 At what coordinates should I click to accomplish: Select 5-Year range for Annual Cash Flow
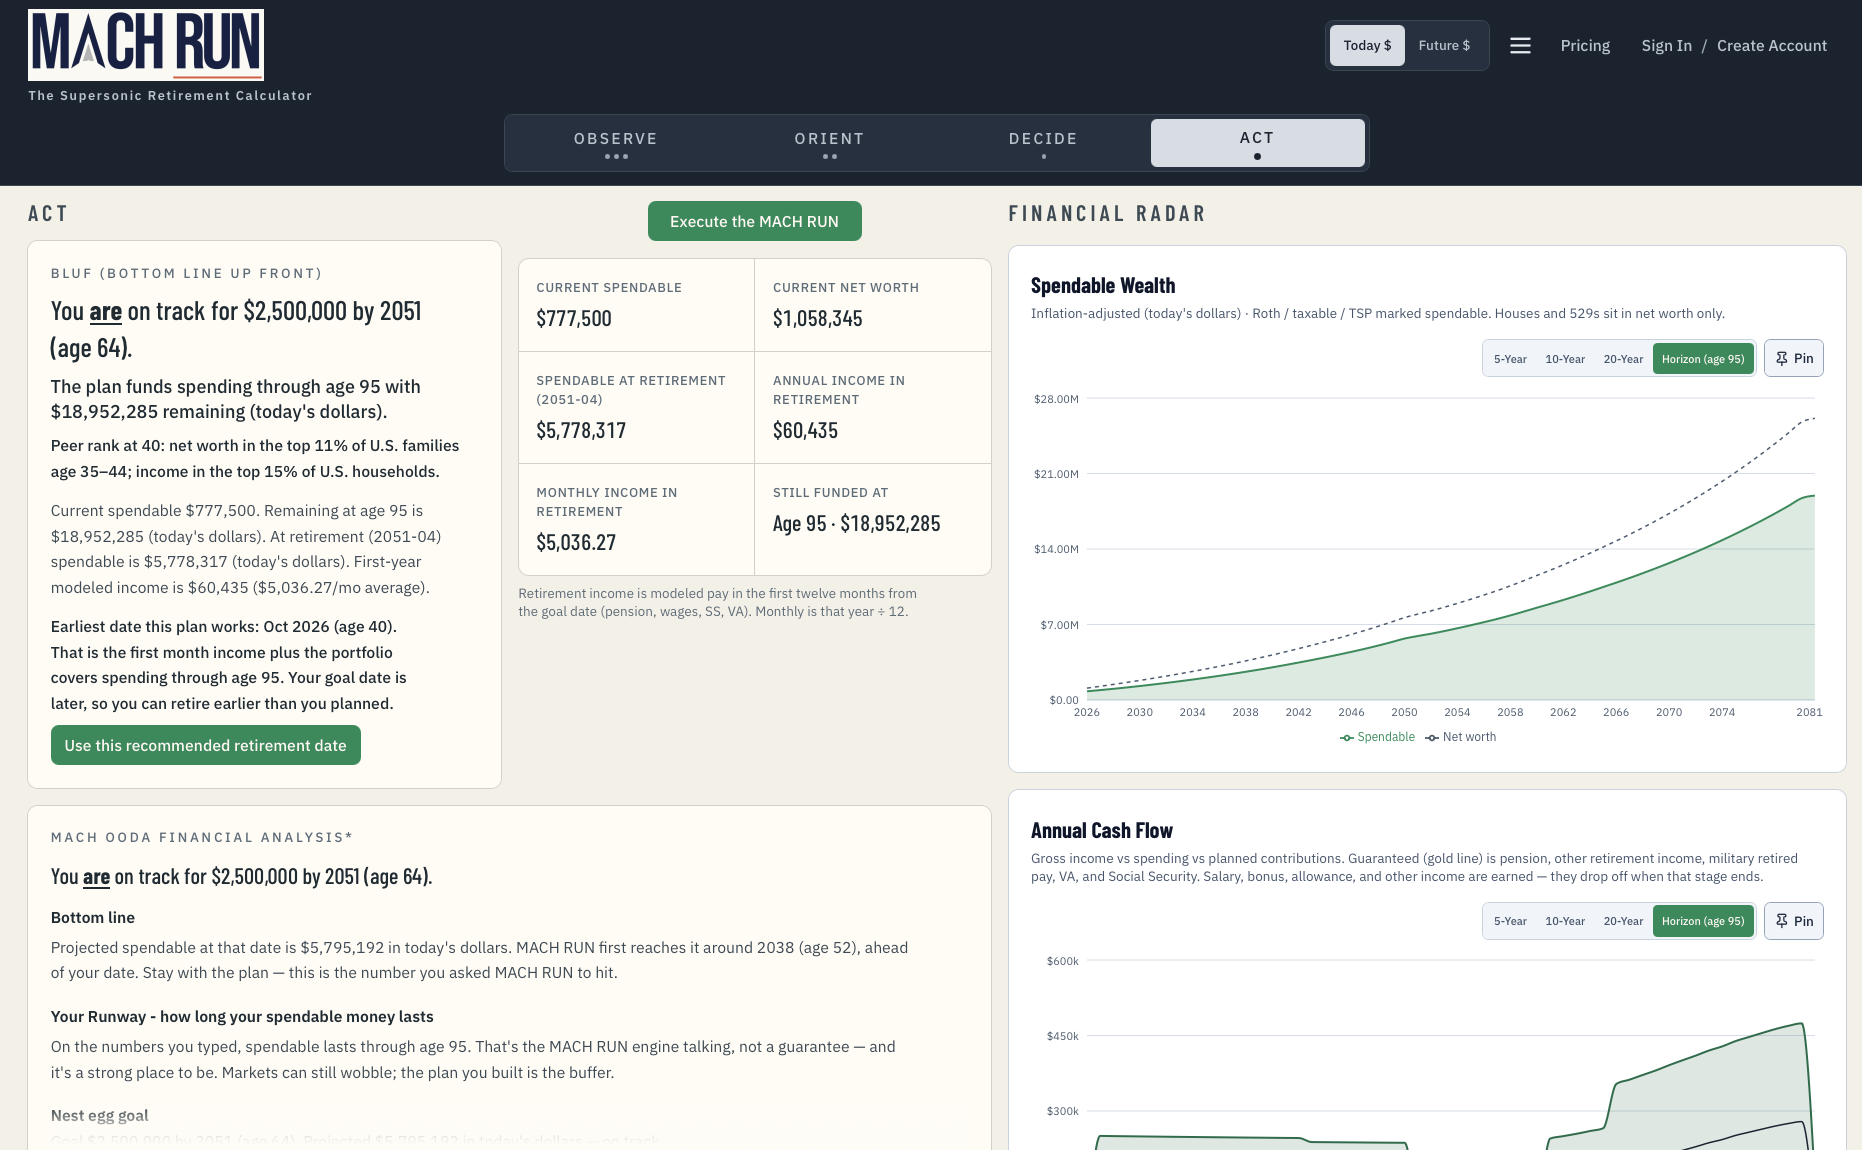(1510, 921)
